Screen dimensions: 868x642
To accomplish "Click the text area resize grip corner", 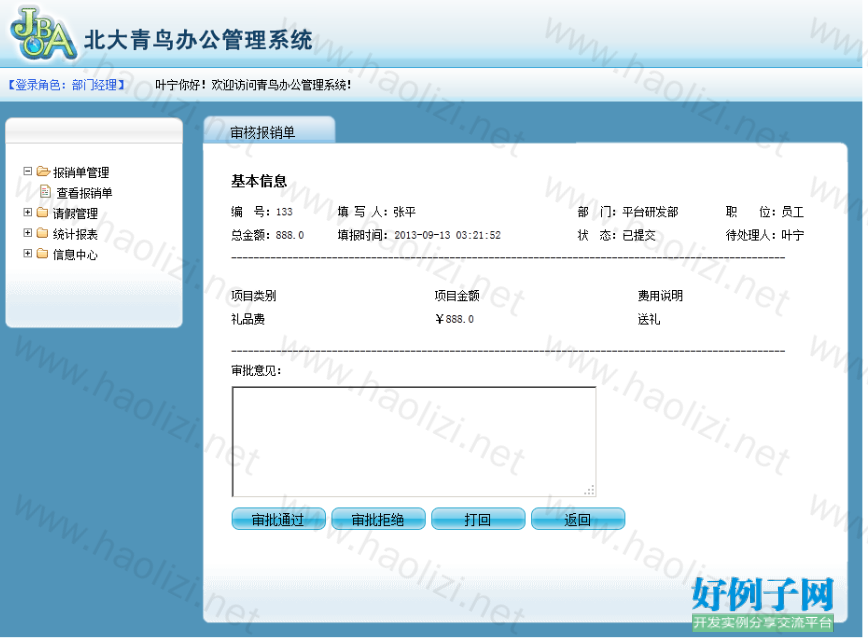I will 590,490.
